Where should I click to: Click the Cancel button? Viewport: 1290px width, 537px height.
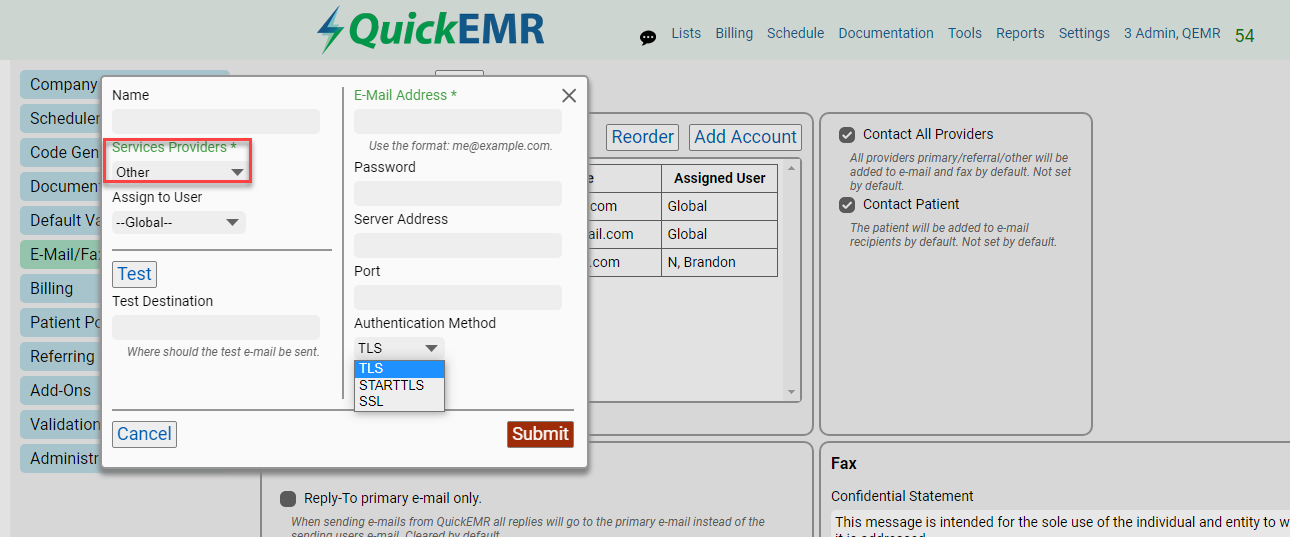[144, 434]
